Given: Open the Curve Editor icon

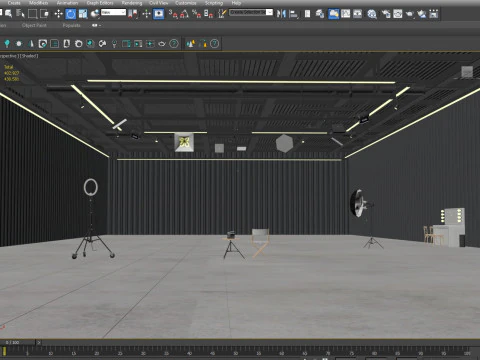Looking at the screenshot, I should pos(346,14).
